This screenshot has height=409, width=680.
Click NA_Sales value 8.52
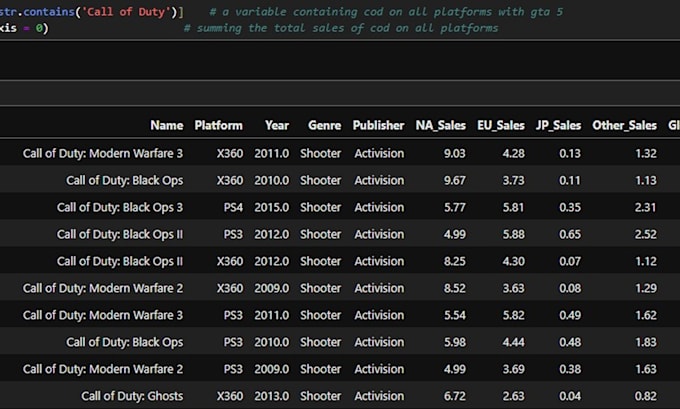pos(454,288)
